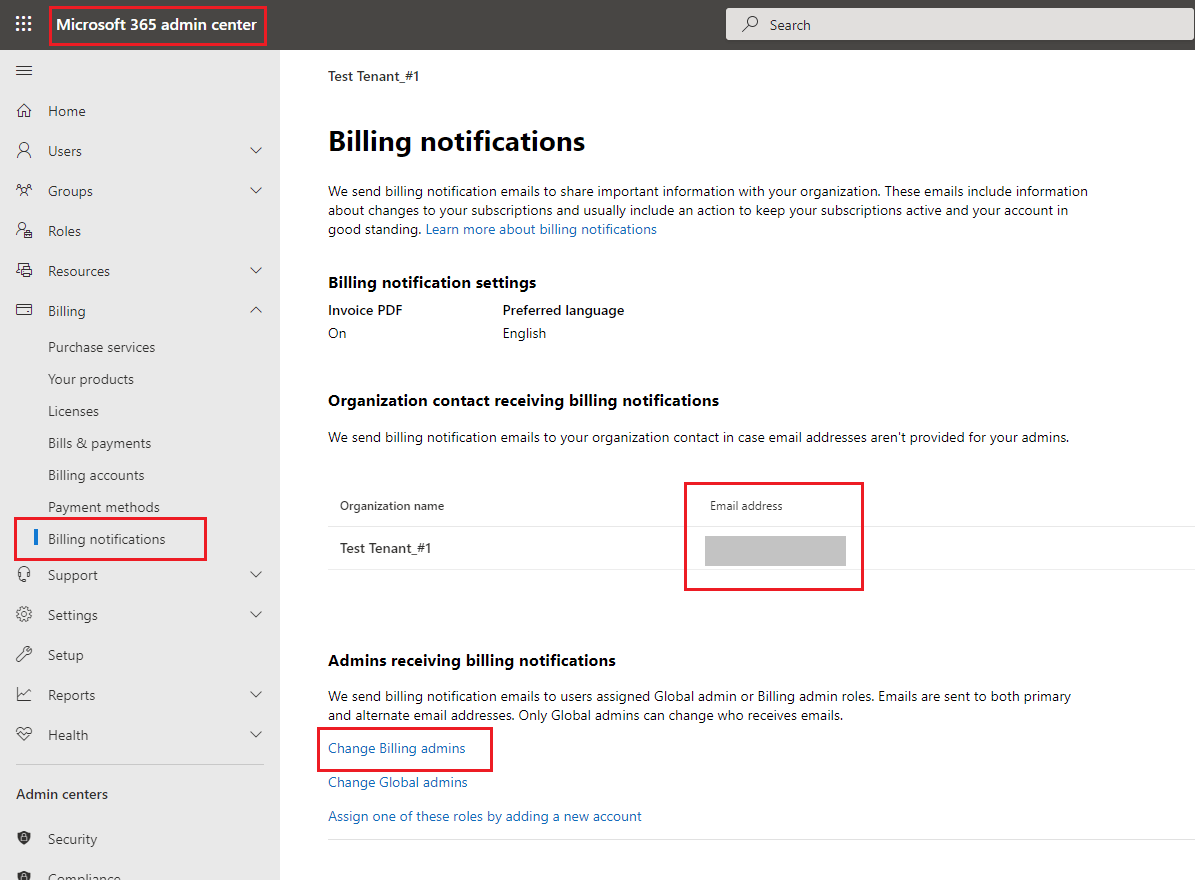The image size is (1195, 880).
Task: Expand the Settings menu chevron
Action: point(256,614)
